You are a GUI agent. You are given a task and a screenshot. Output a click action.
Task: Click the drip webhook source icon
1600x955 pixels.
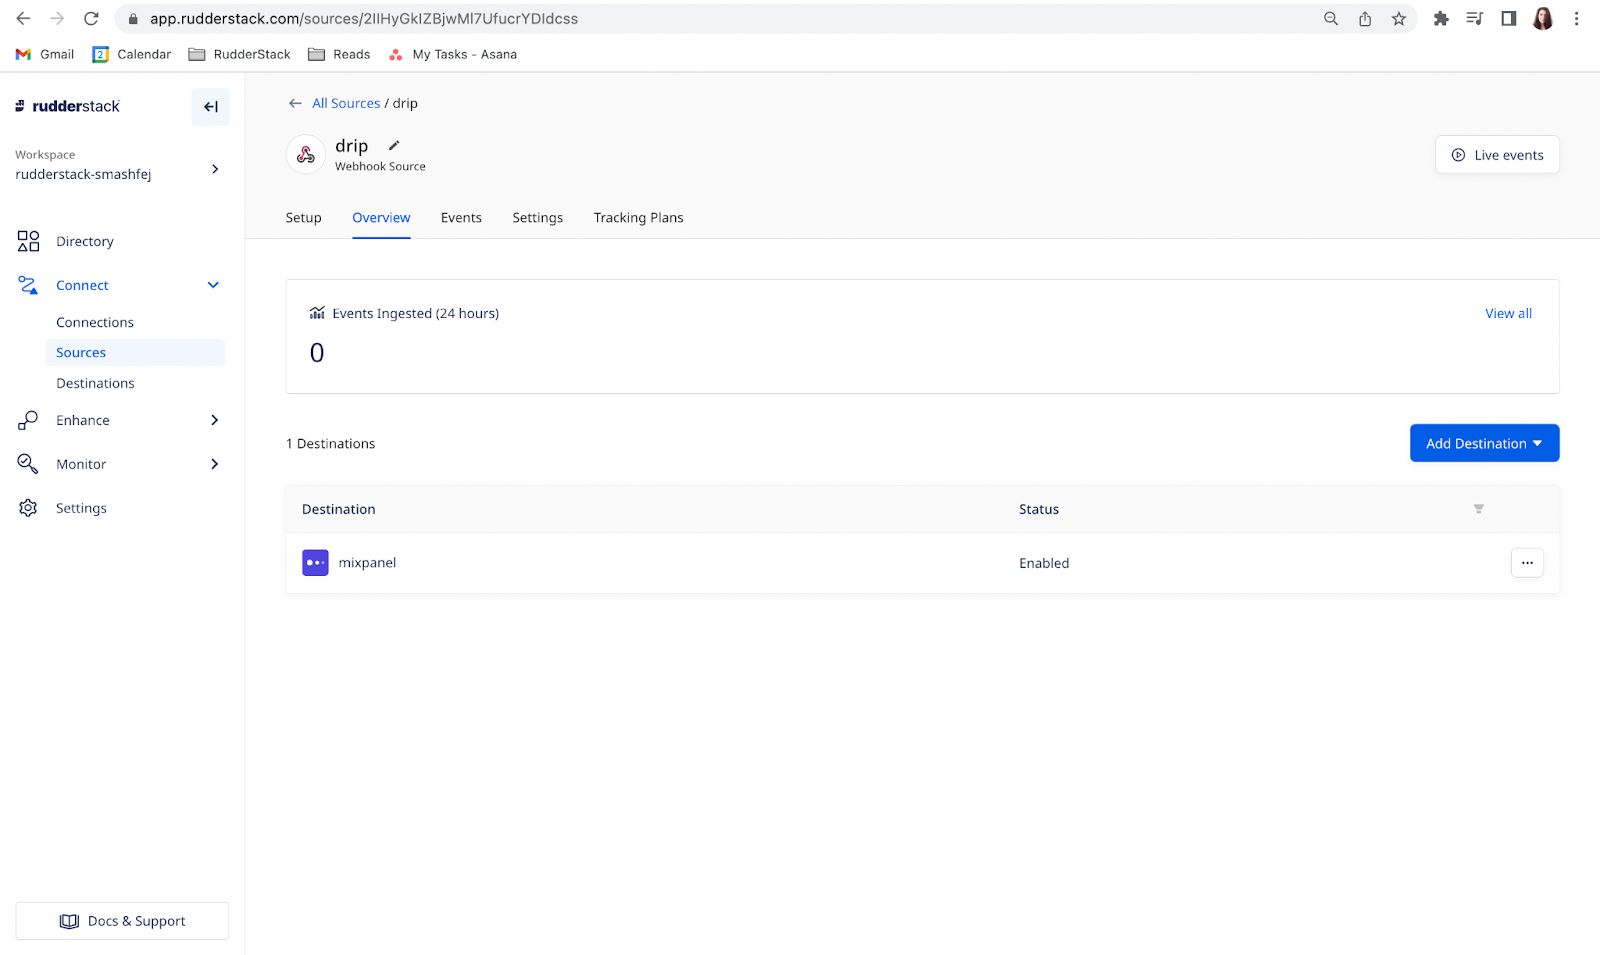click(306, 154)
